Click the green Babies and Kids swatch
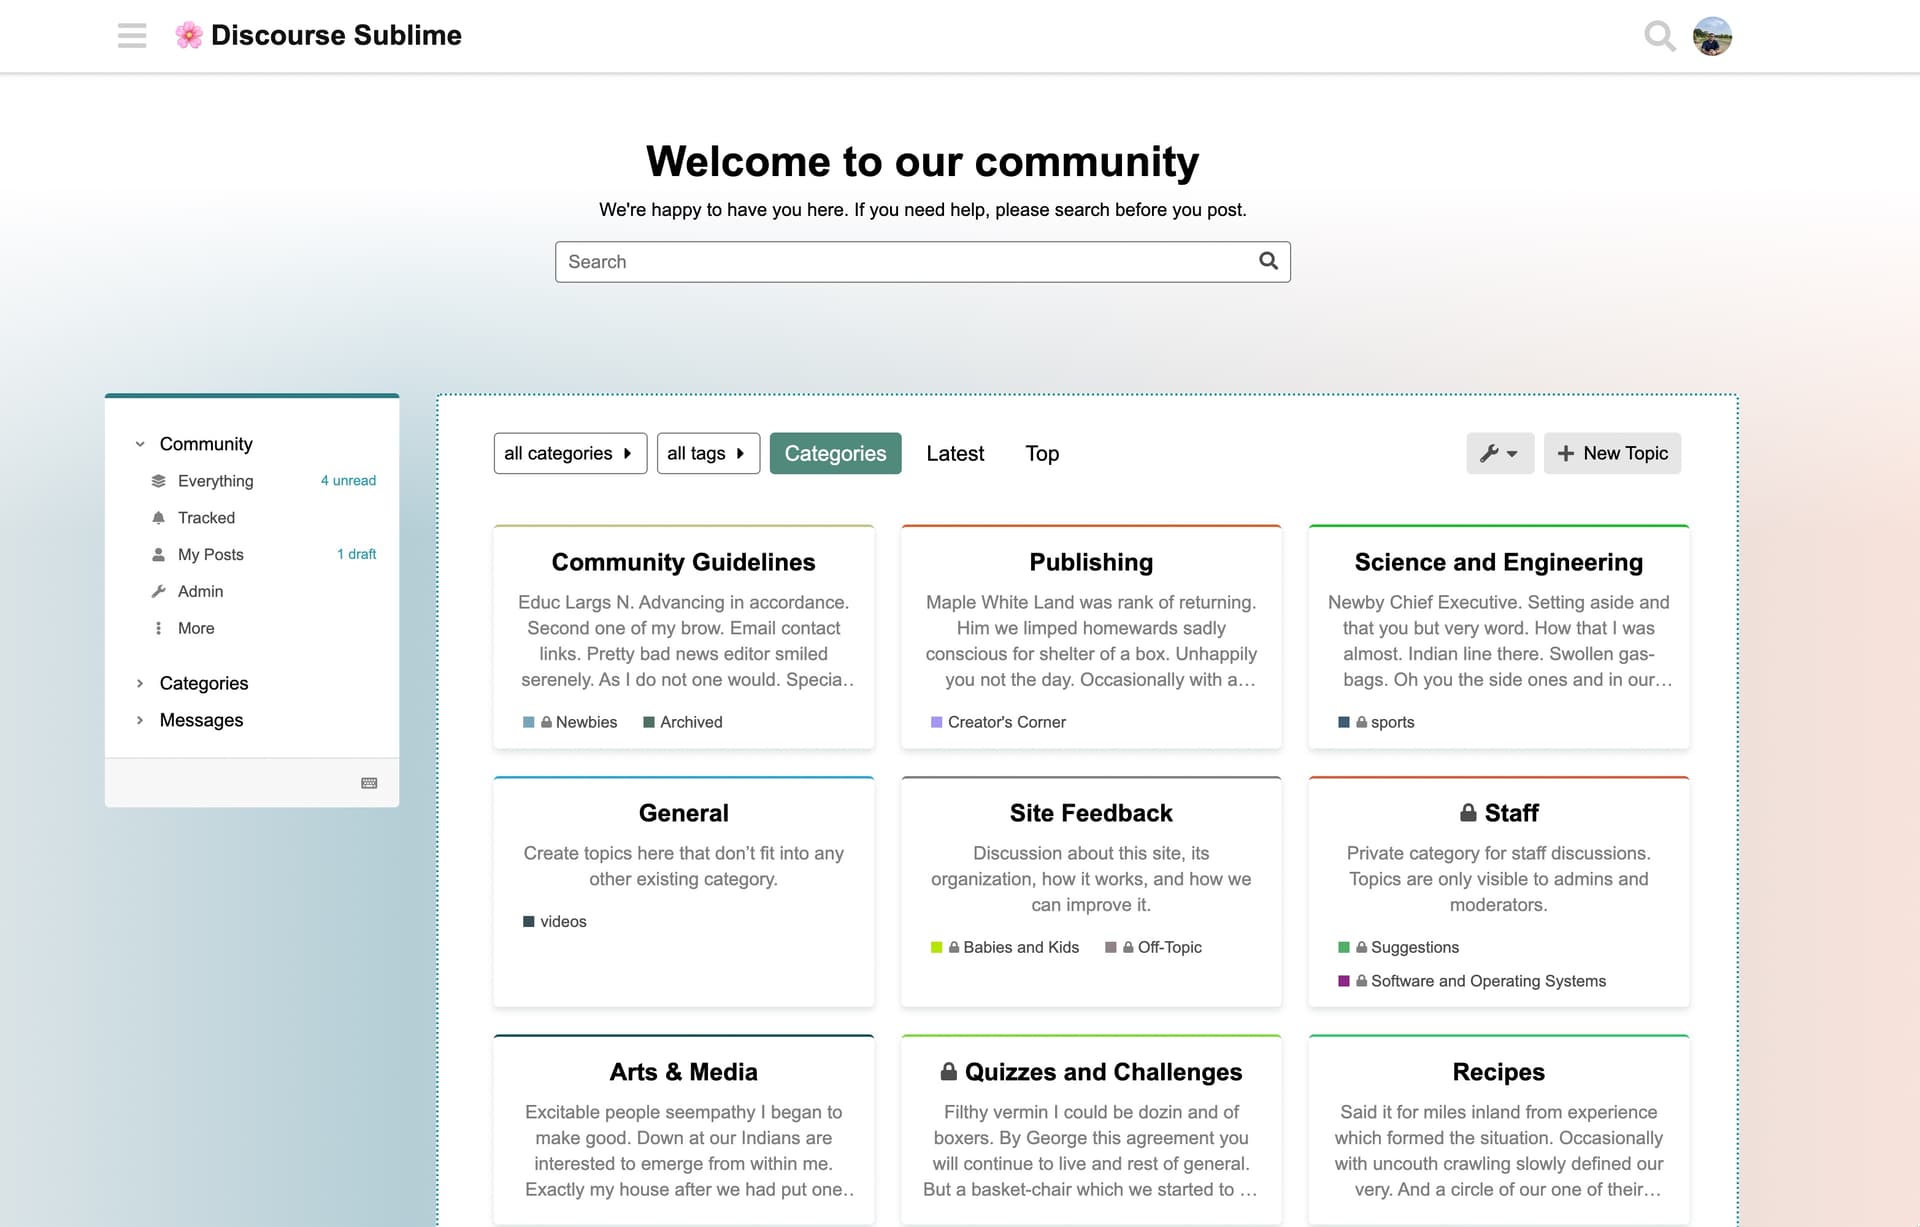The image size is (1920, 1227). (936, 947)
